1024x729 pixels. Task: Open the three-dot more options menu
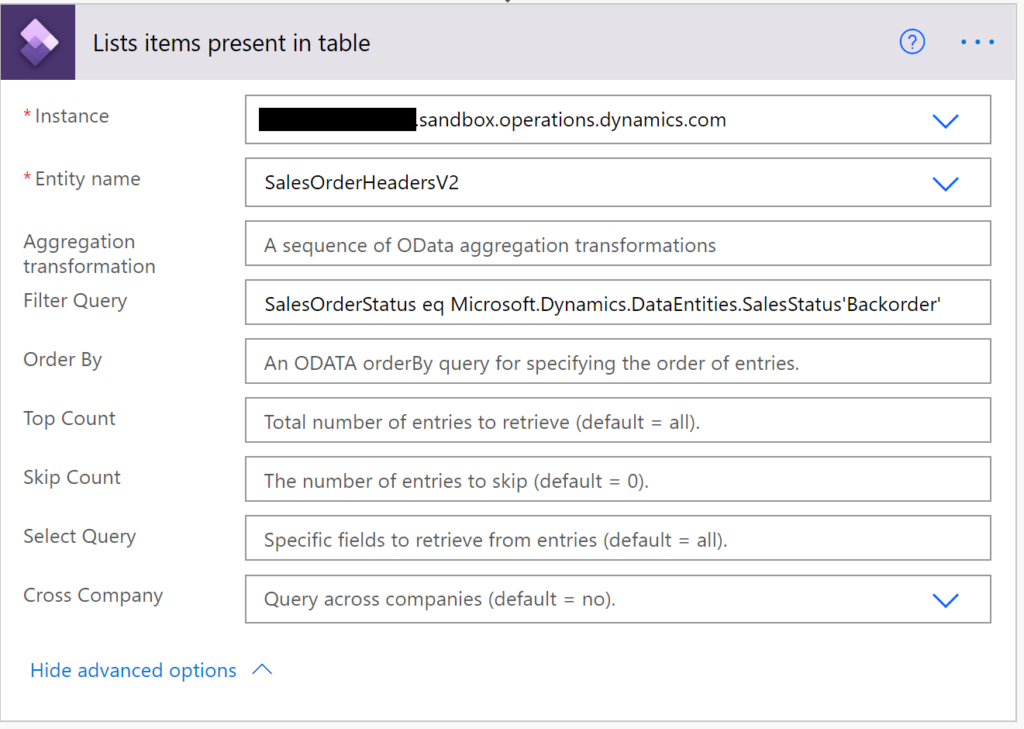pyautogui.click(x=977, y=42)
